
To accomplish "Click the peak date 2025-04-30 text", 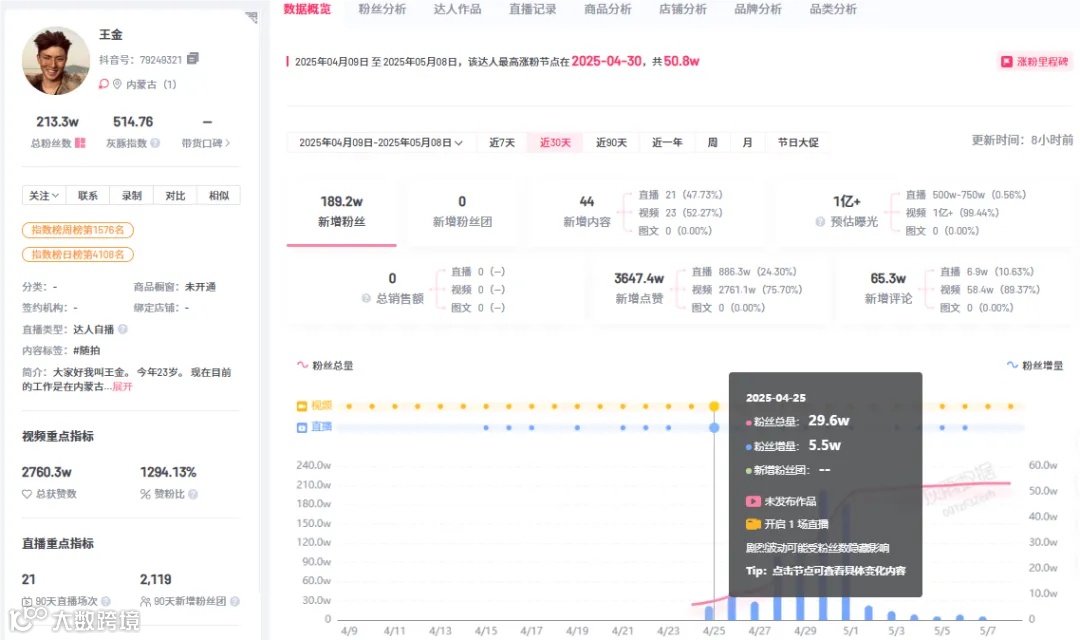I will coord(607,61).
